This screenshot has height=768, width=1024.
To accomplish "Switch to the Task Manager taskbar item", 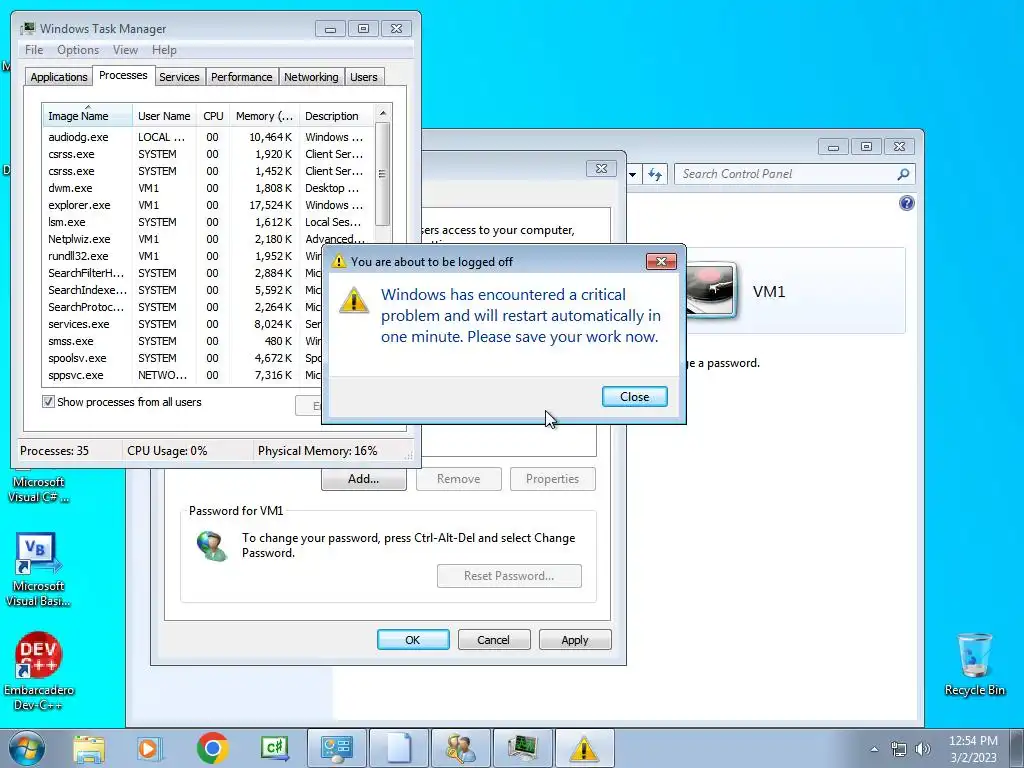I will [x=523, y=748].
